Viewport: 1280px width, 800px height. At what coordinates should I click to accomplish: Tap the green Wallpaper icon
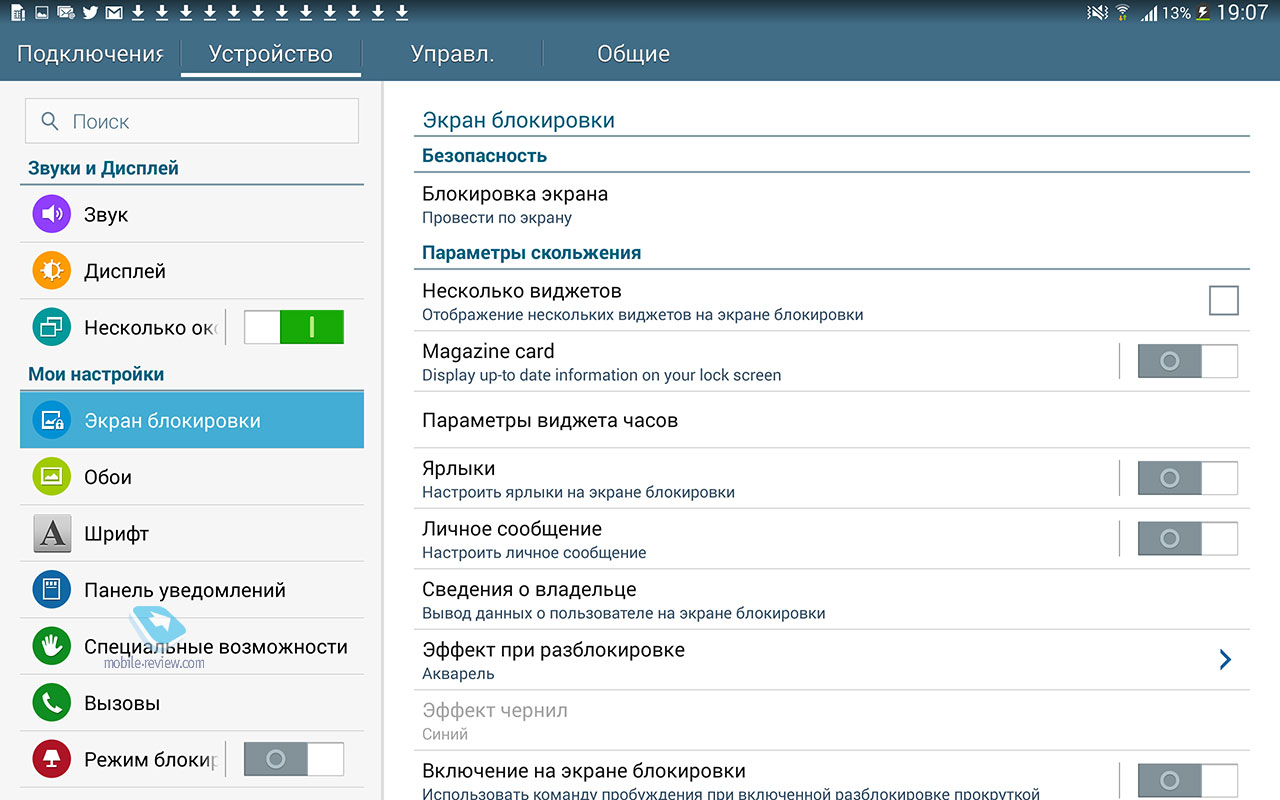[51, 477]
